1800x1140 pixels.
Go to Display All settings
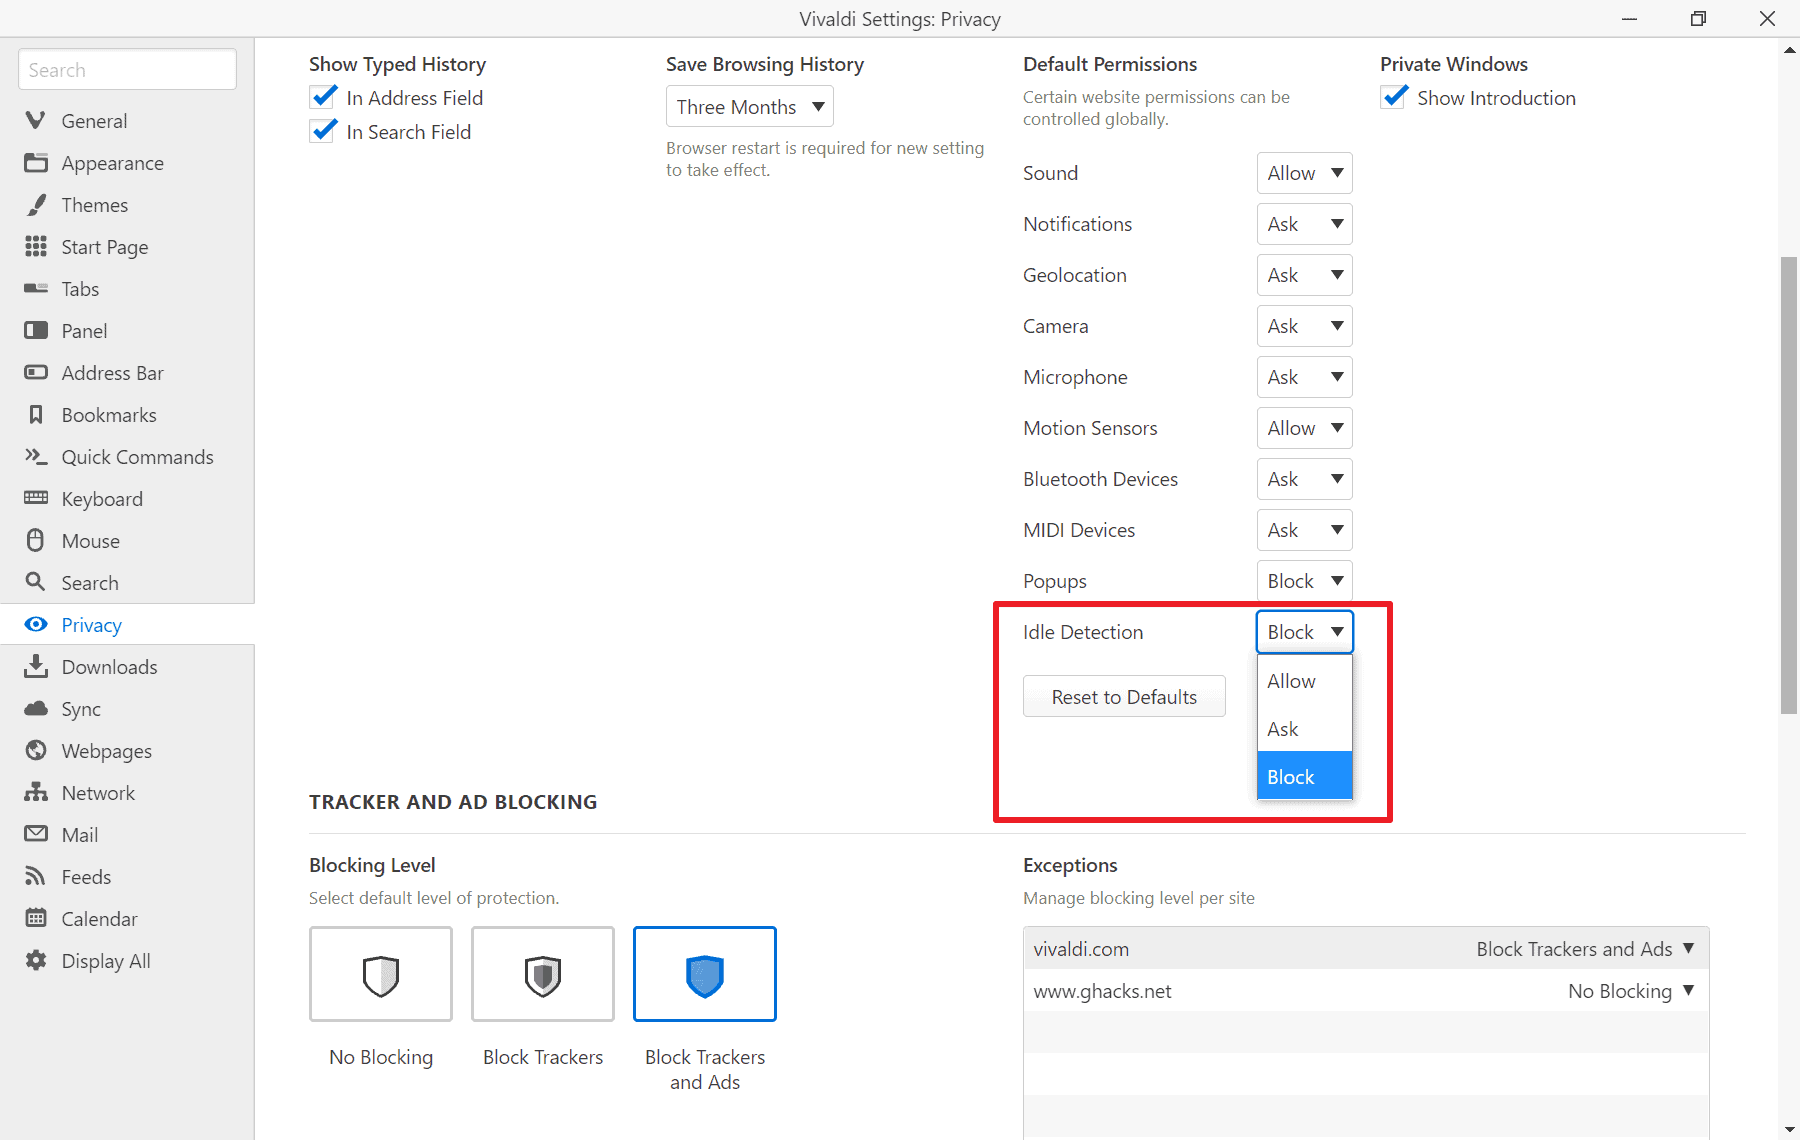106,961
